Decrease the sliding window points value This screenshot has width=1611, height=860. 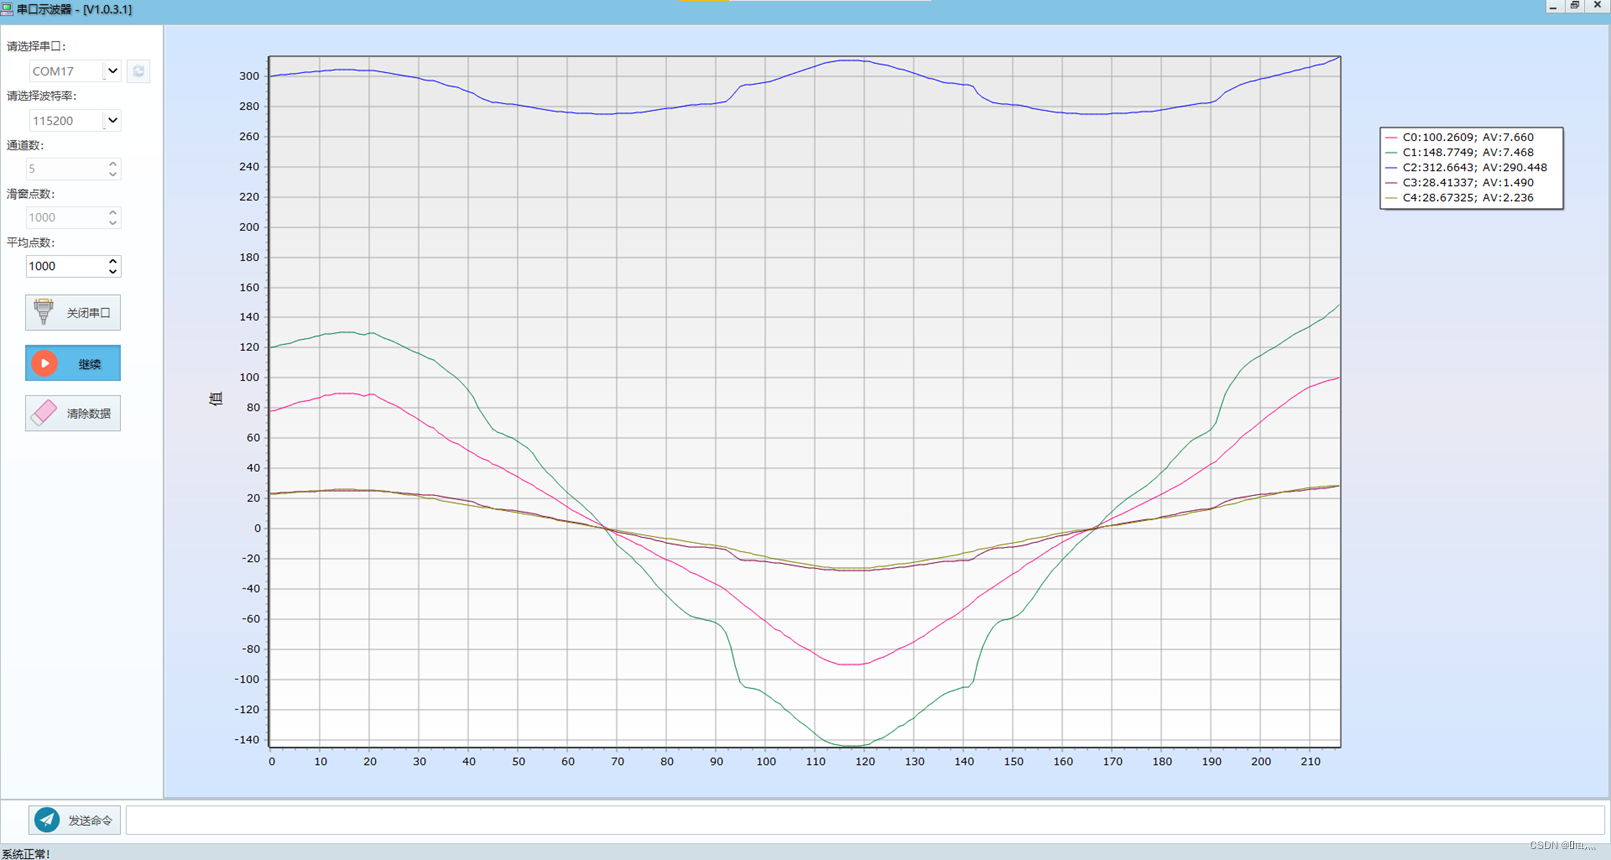[x=113, y=222]
